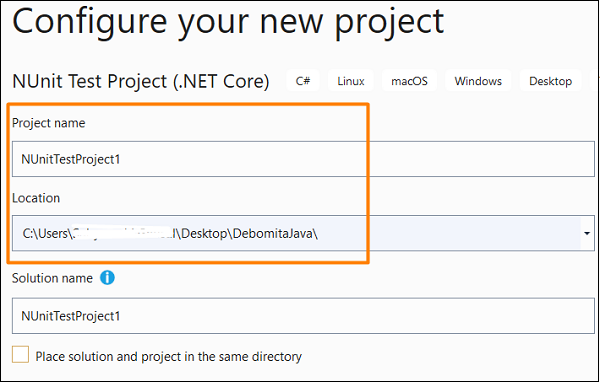Click the 'NUnit Test Project (.NET Core)' title
Screen dimensions: 600x382
[x=141, y=81]
